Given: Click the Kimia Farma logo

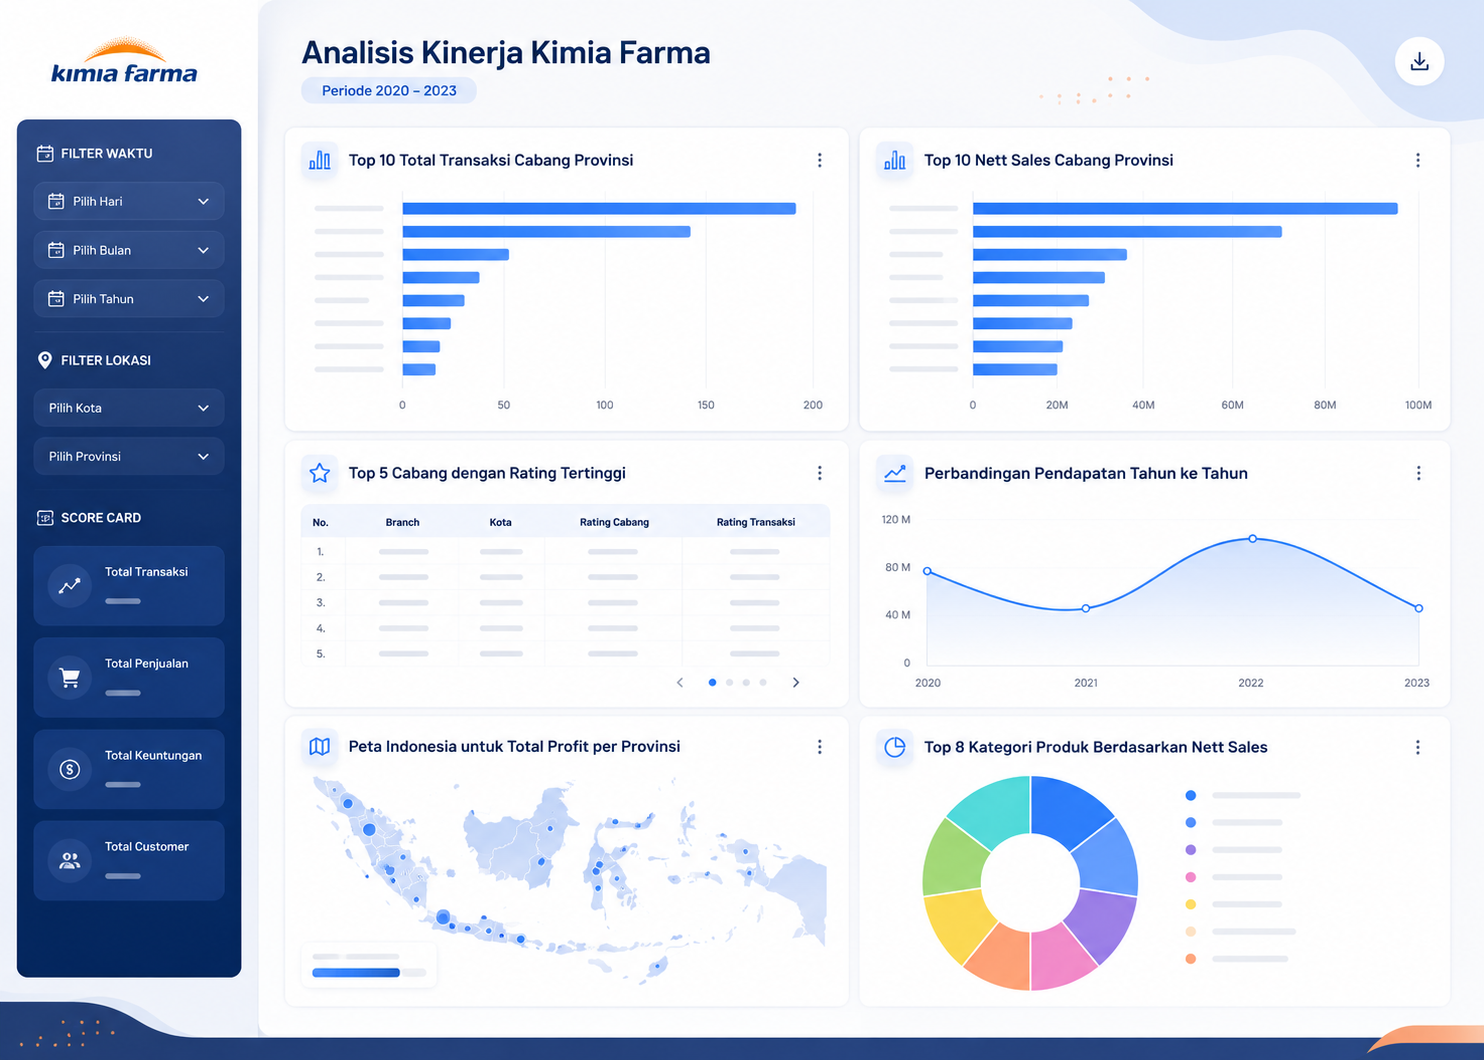Looking at the screenshot, I should coord(124,61).
